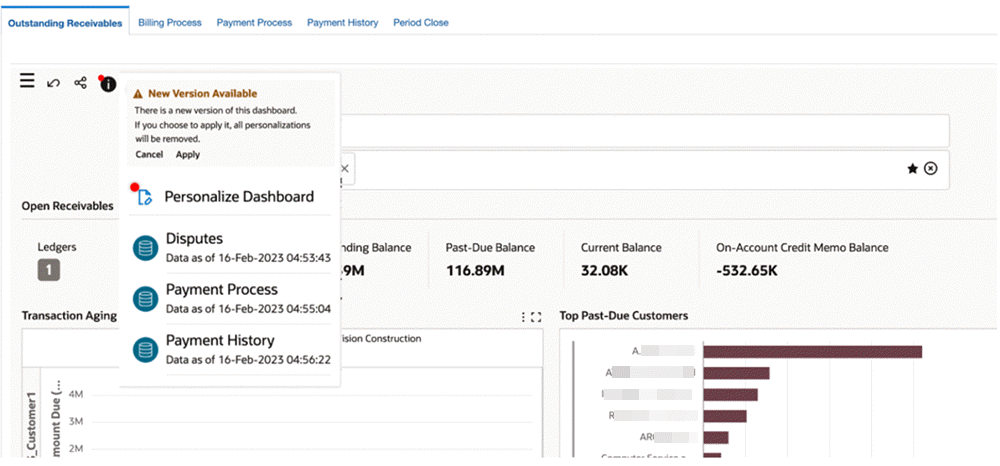
Task: Click the share icon
Action: [x=80, y=82]
